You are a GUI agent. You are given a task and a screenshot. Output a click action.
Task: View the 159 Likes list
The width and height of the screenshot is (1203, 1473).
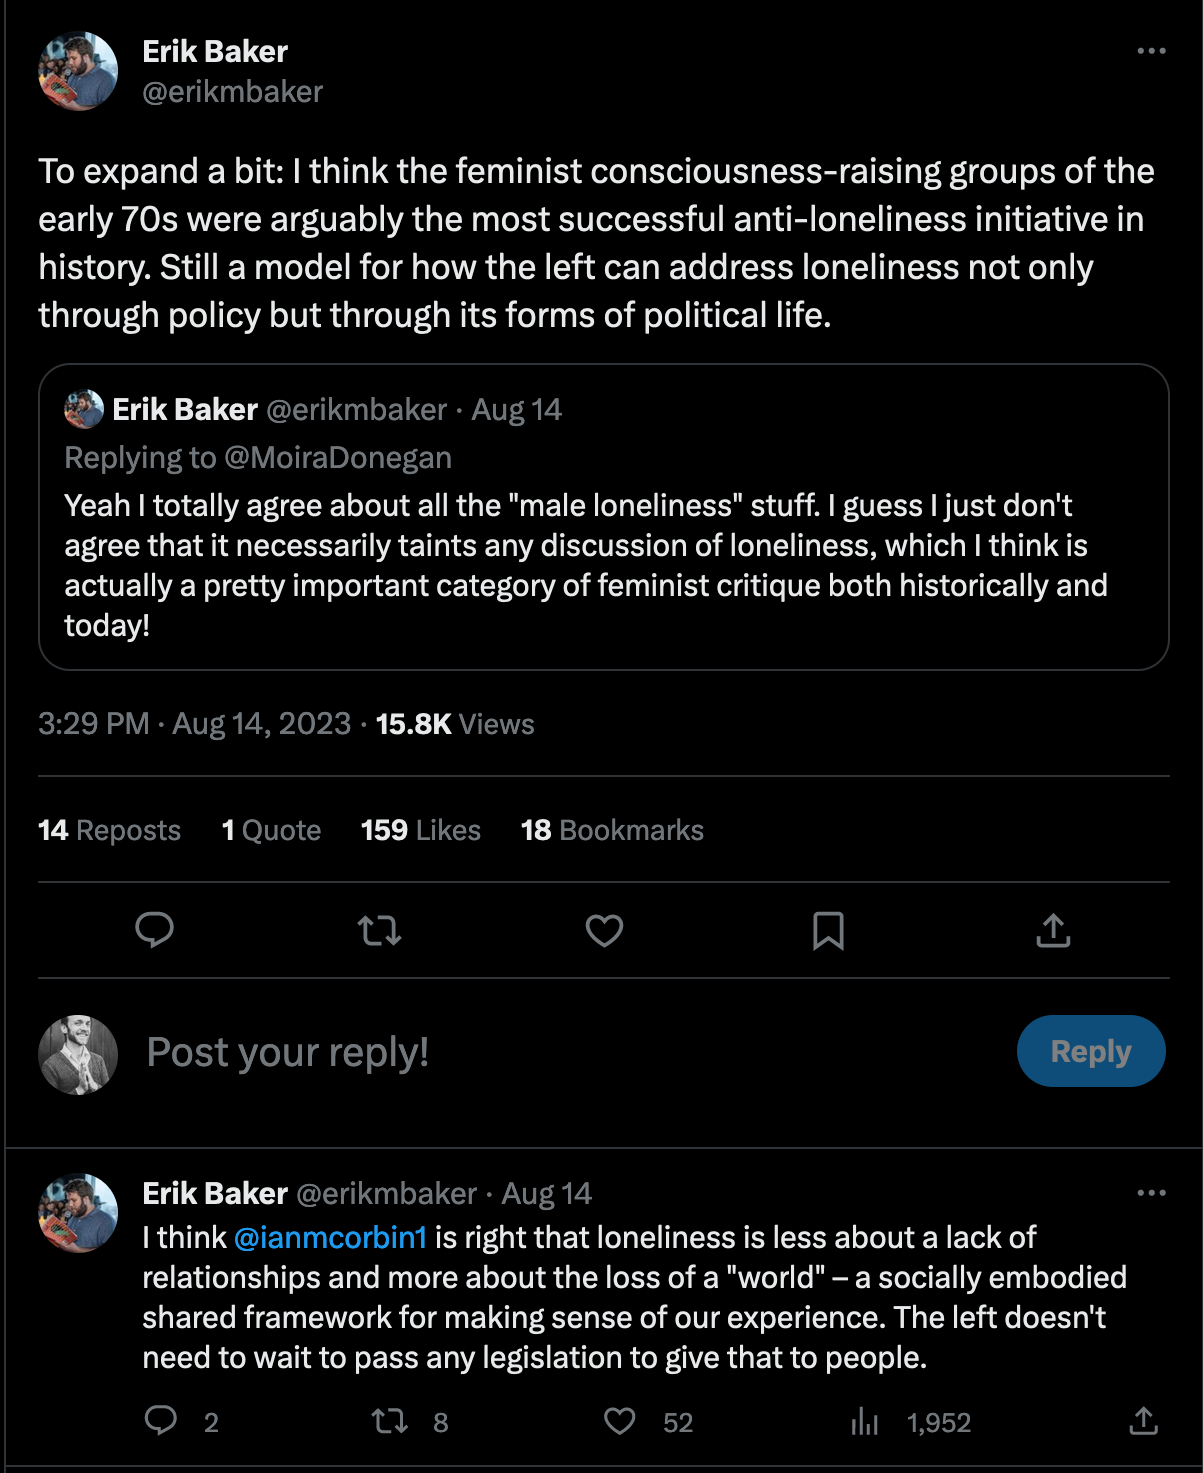point(420,830)
